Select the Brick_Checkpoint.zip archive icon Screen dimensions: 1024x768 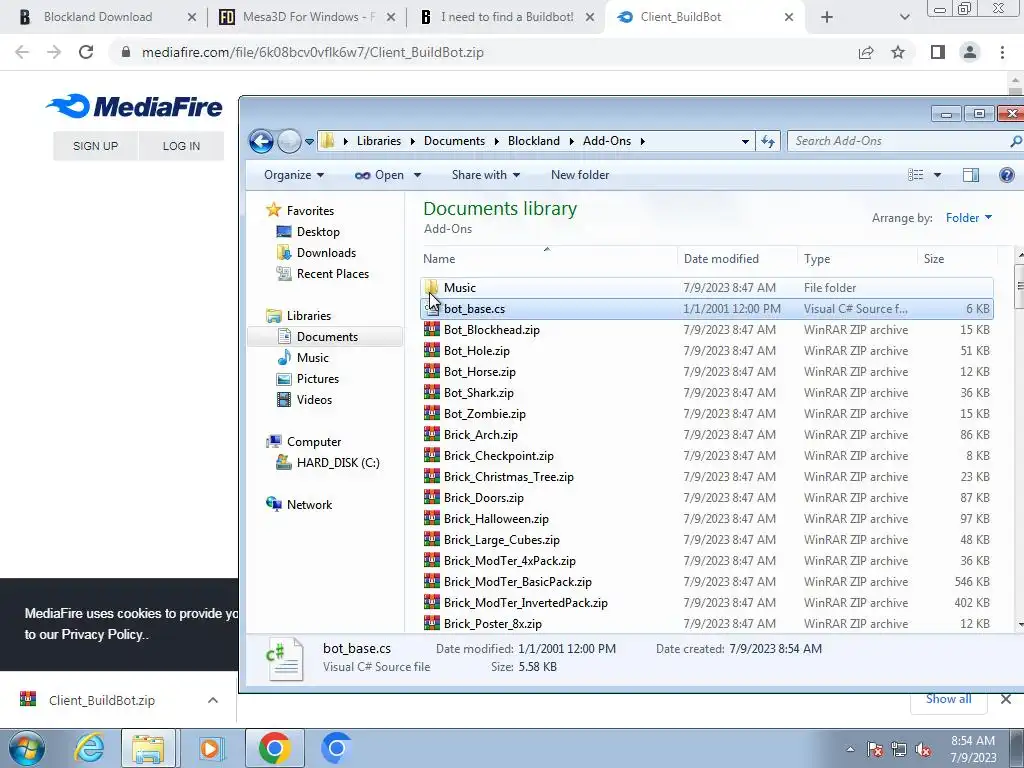[x=432, y=456]
